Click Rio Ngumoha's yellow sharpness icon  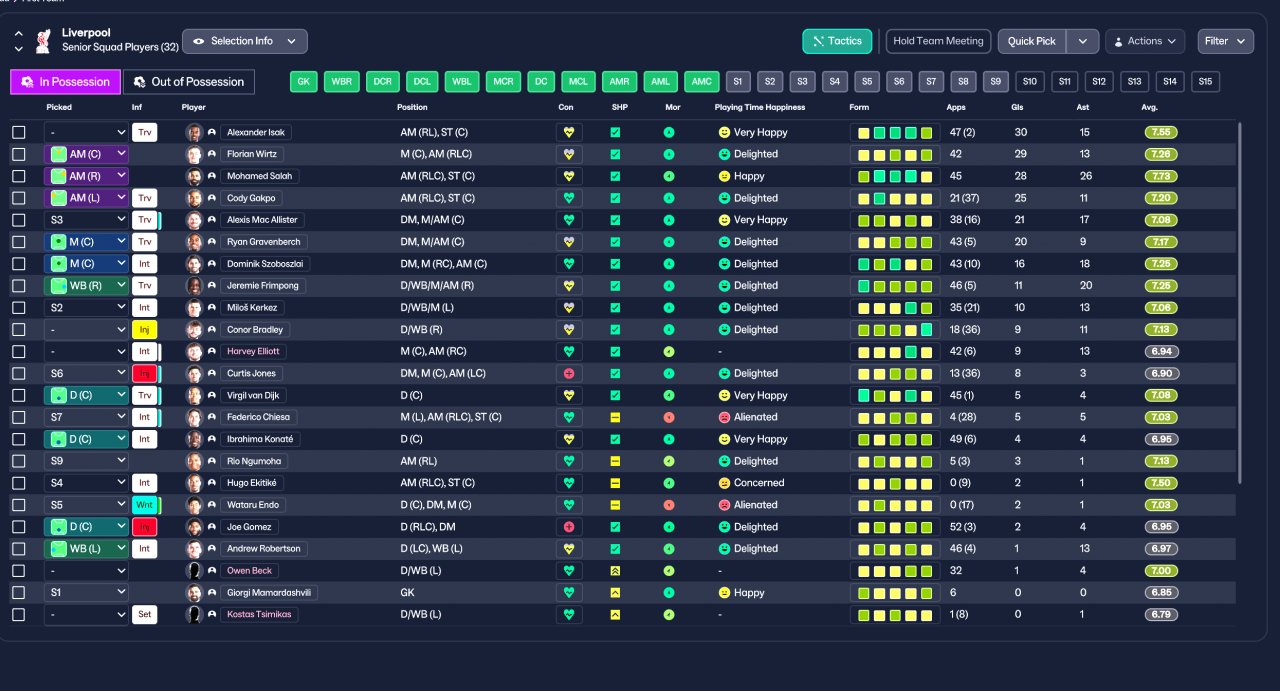point(616,461)
